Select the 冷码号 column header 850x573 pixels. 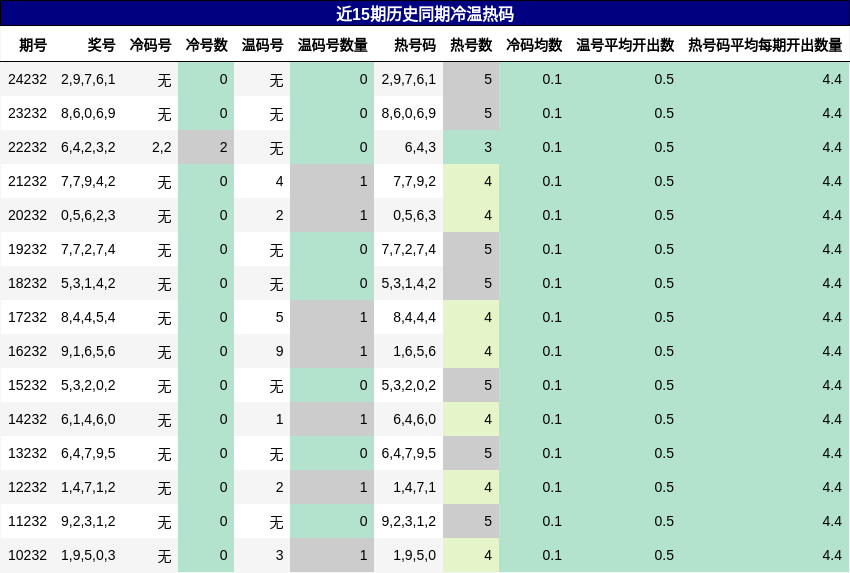click(x=150, y=45)
